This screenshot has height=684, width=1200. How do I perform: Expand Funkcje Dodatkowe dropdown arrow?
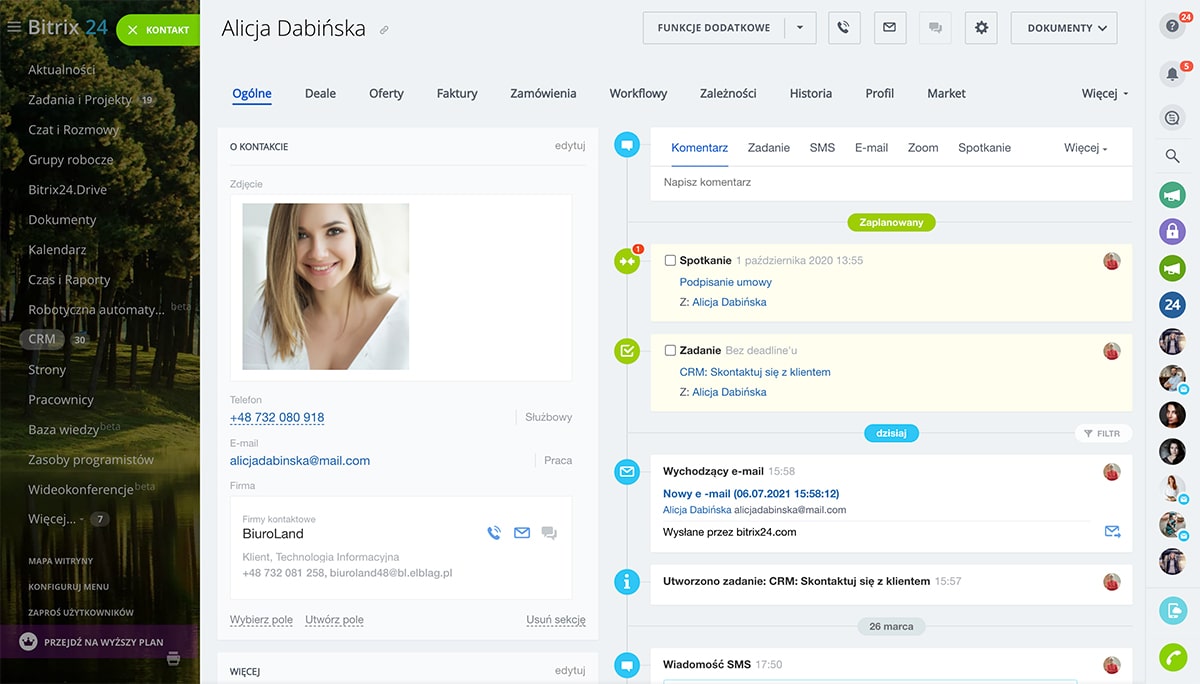tap(800, 28)
